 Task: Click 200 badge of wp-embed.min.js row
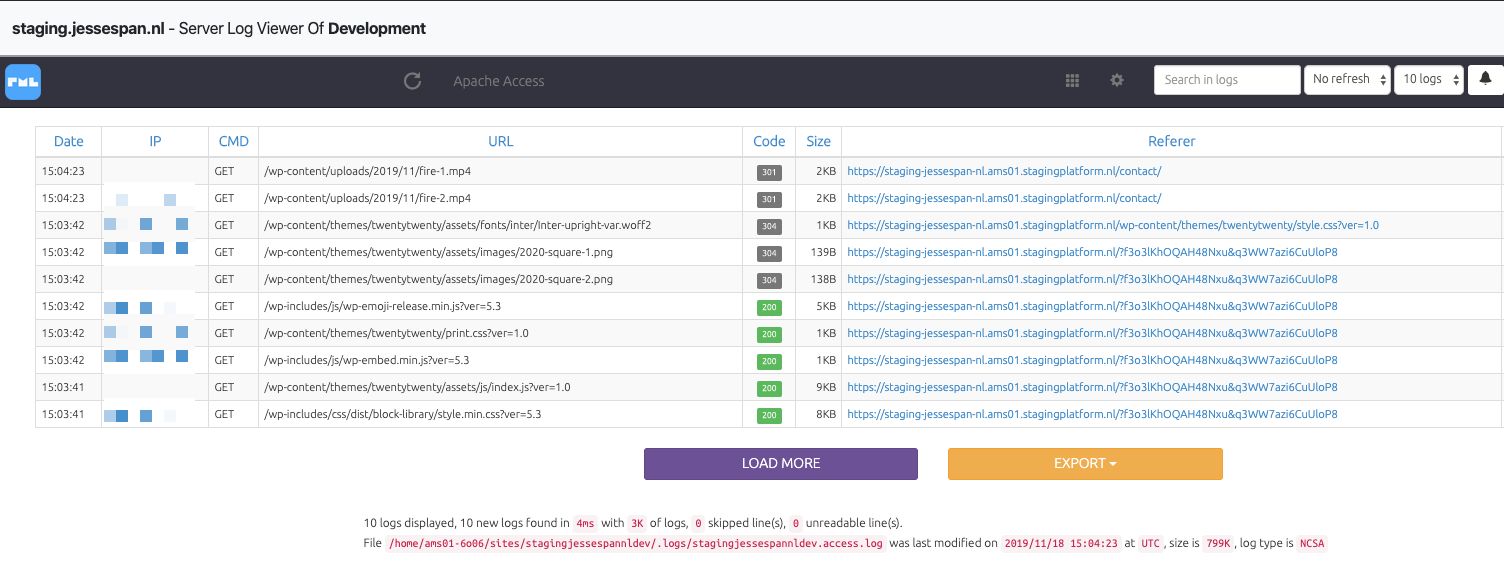pos(769,361)
